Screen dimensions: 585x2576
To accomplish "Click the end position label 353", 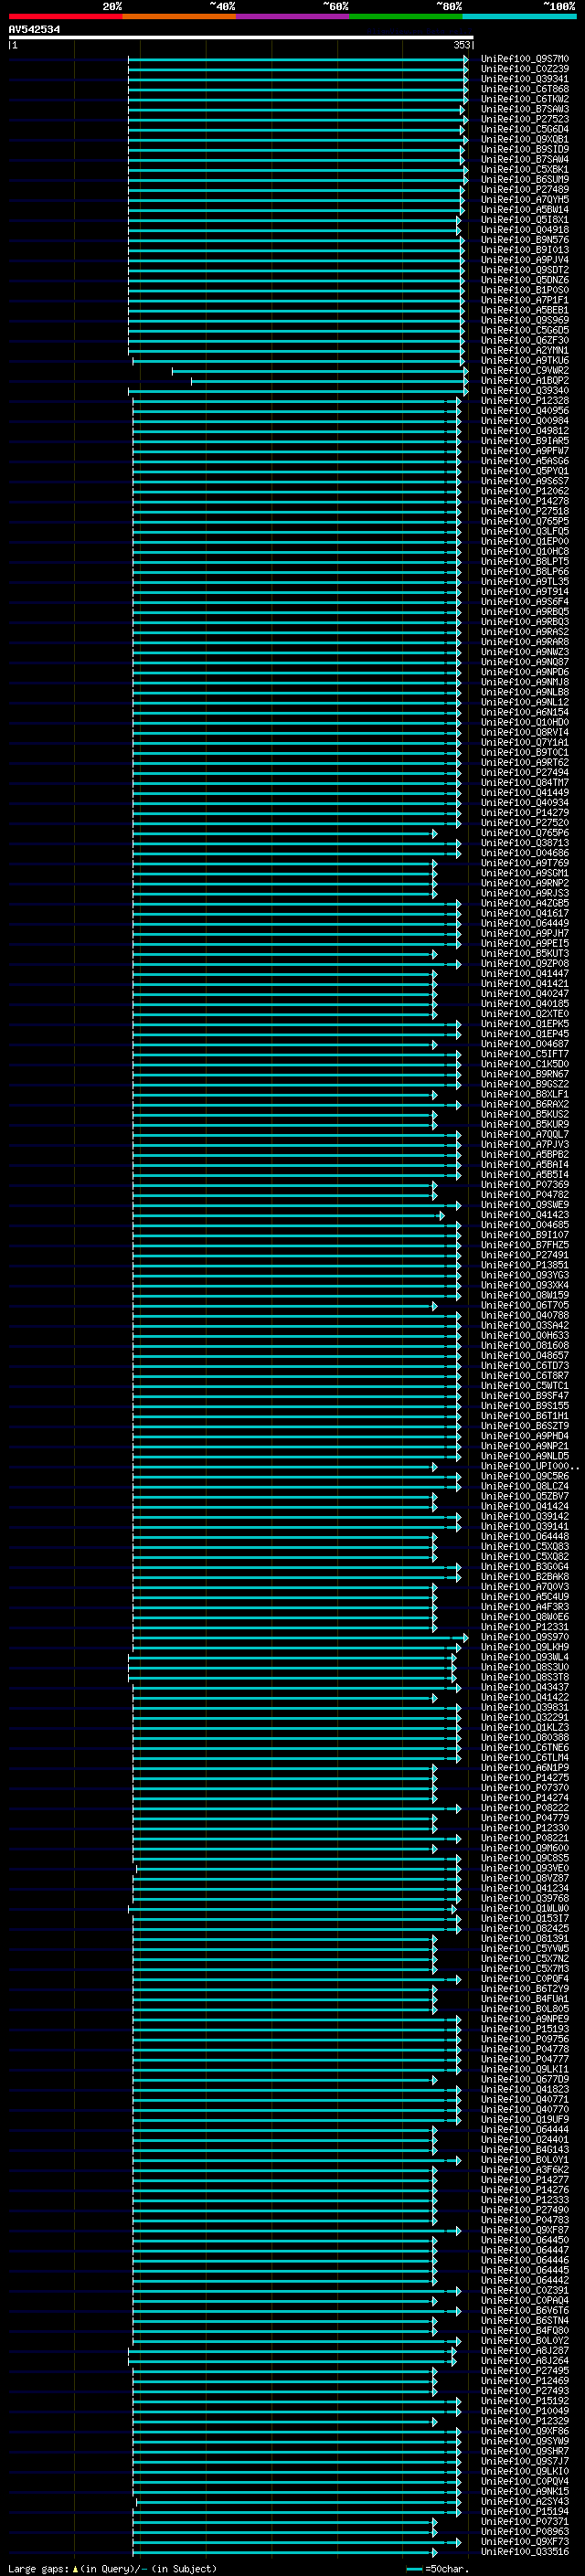I will (462, 45).
